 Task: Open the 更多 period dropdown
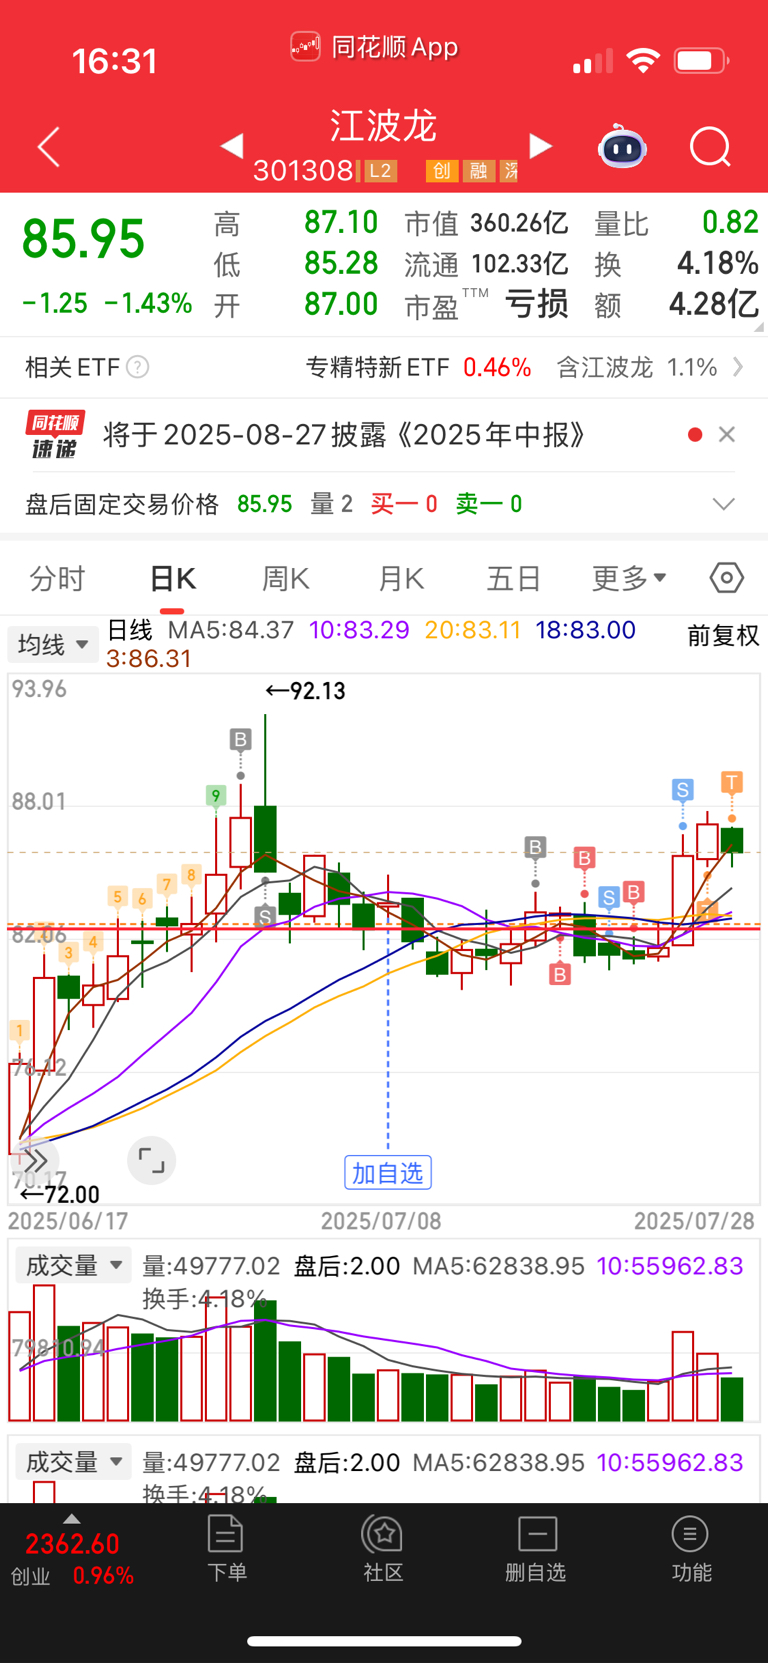click(x=629, y=578)
